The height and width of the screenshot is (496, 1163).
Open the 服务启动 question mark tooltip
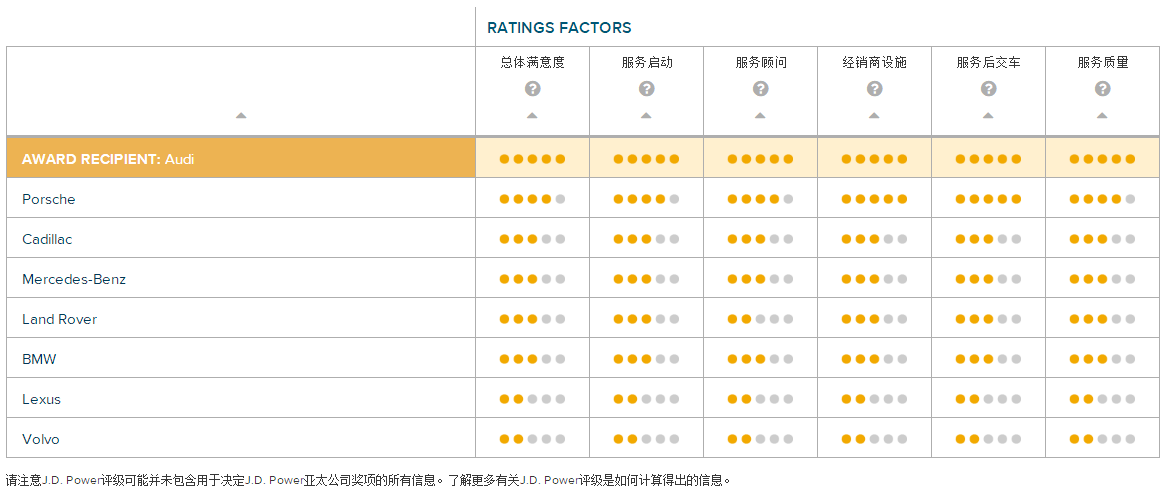pyautogui.click(x=646, y=89)
